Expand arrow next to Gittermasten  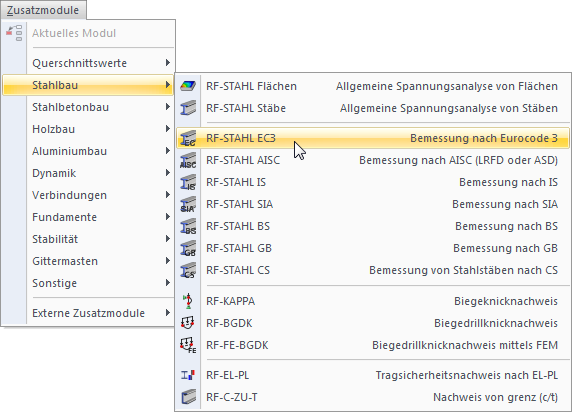pyautogui.click(x=167, y=261)
